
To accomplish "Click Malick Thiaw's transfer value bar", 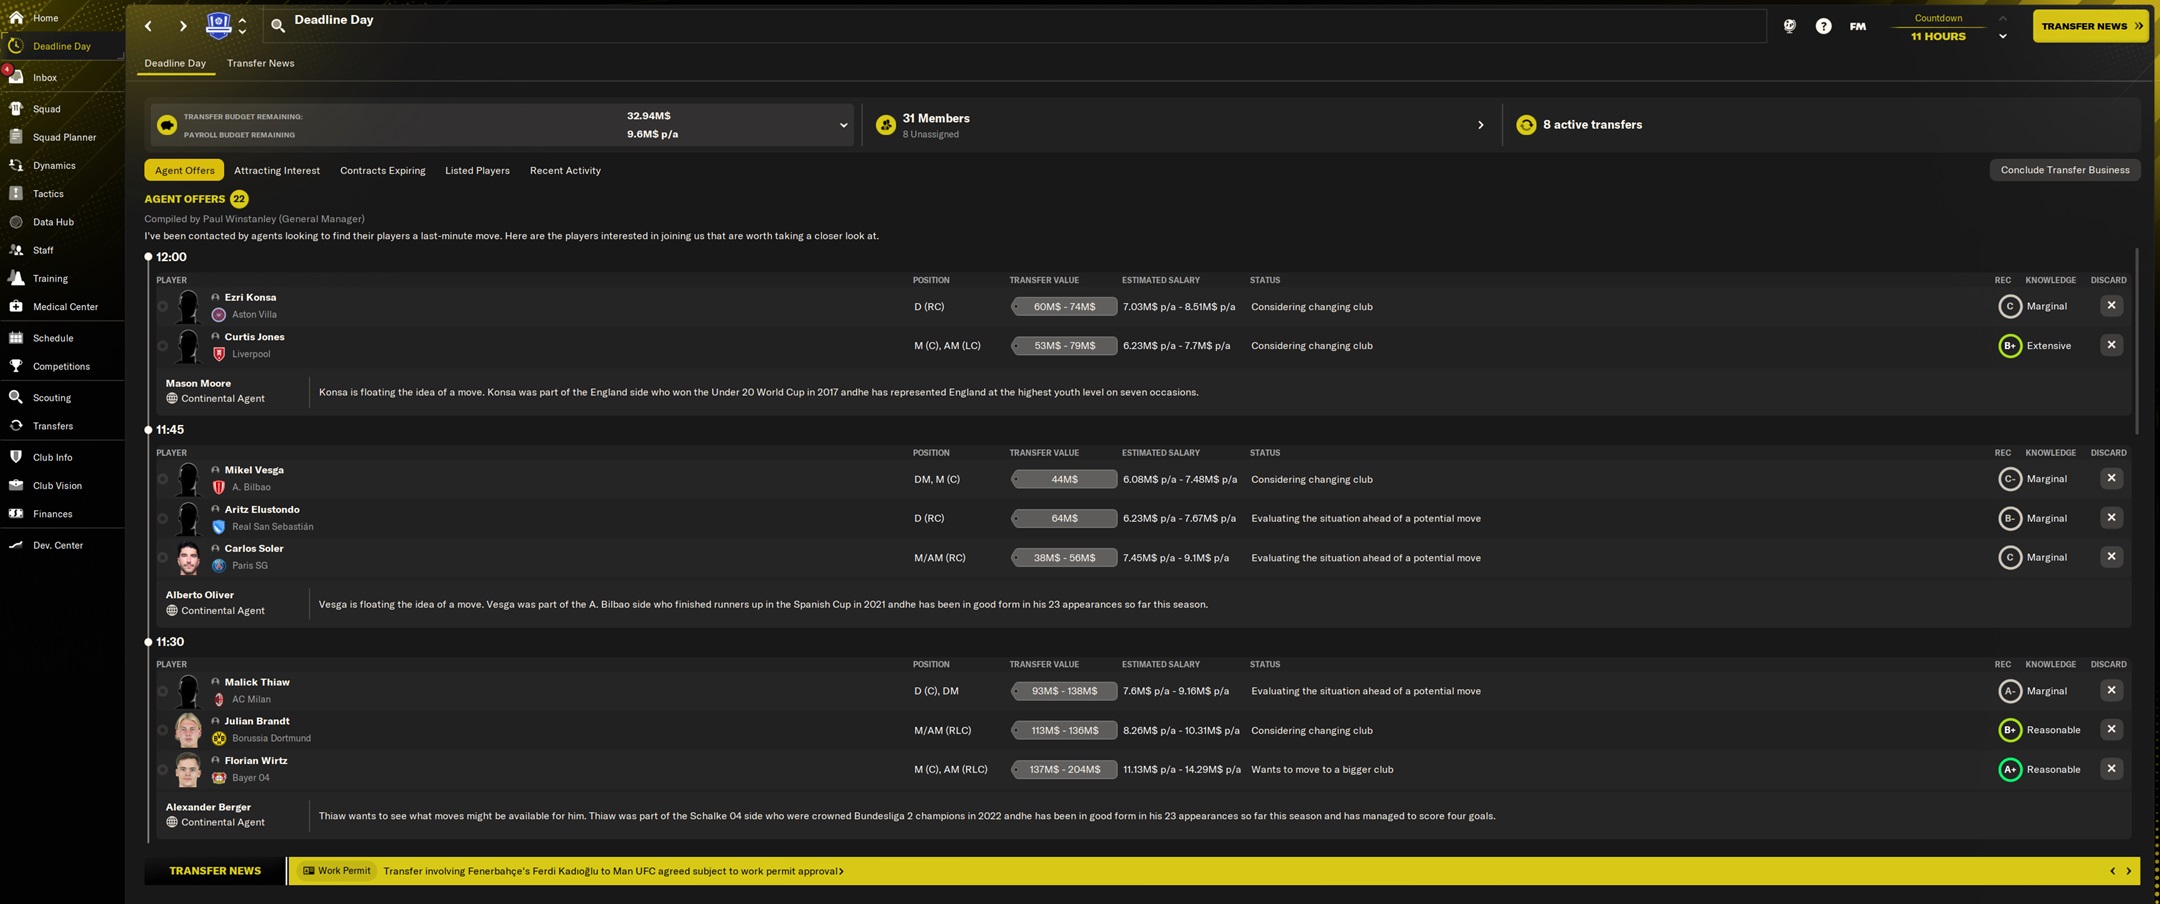I will click(1064, 691).
